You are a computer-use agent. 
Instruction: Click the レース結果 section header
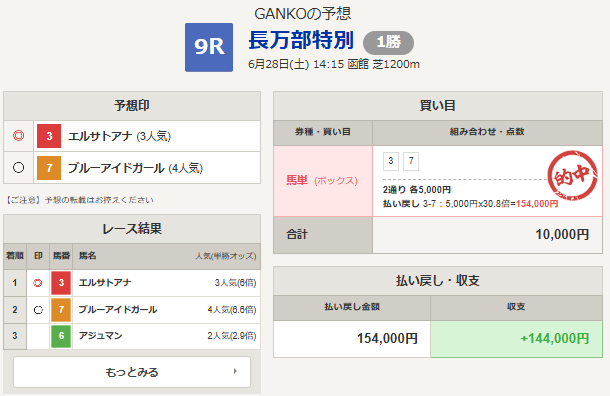coord(132,229)
